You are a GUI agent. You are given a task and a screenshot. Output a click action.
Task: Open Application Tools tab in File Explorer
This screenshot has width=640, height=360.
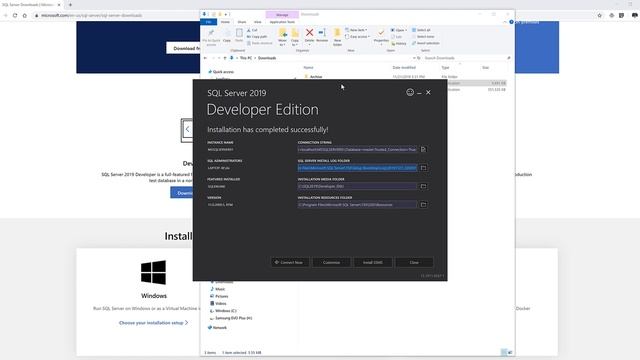[282, 22]
